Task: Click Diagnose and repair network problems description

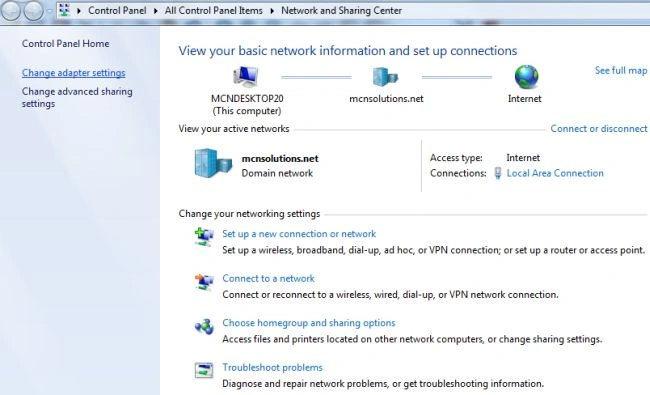Action: point(383,384)
